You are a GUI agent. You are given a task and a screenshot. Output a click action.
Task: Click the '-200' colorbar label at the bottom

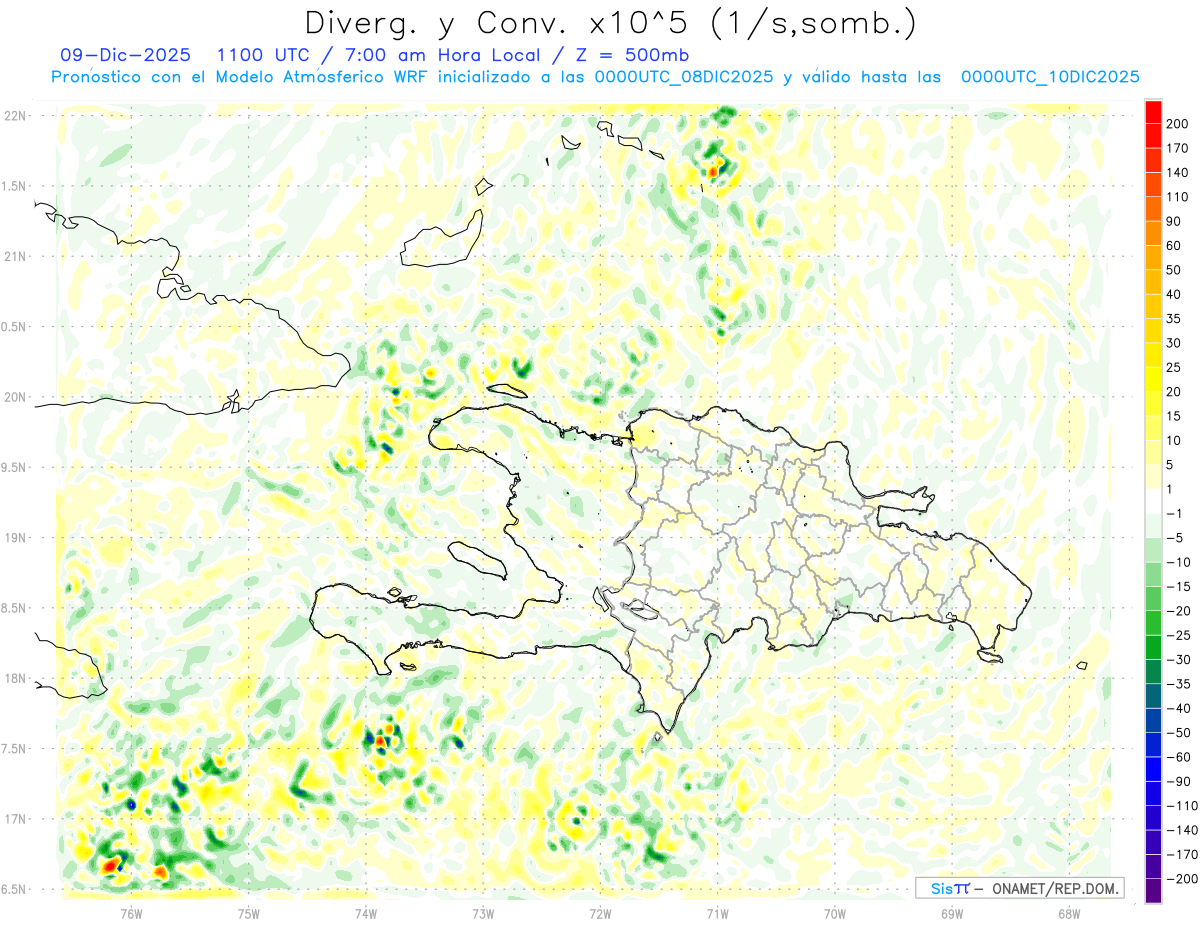[1180, 878]
